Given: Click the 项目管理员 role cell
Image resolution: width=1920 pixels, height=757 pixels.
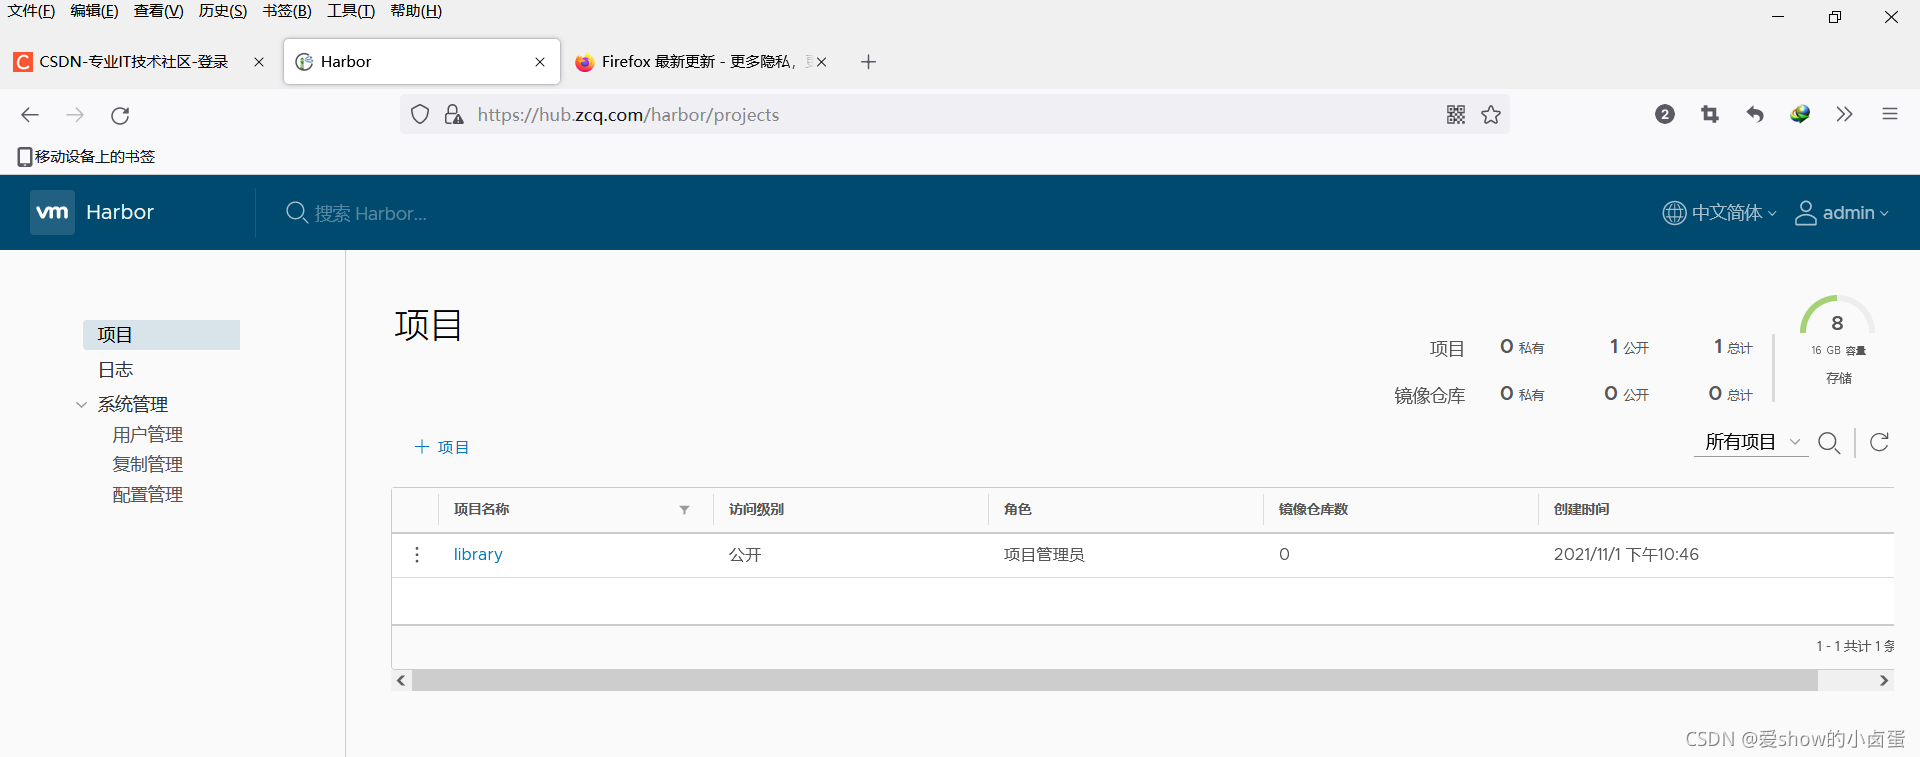Looking at the screenshot, I should pyautogui.click(x=1044, y=555).
